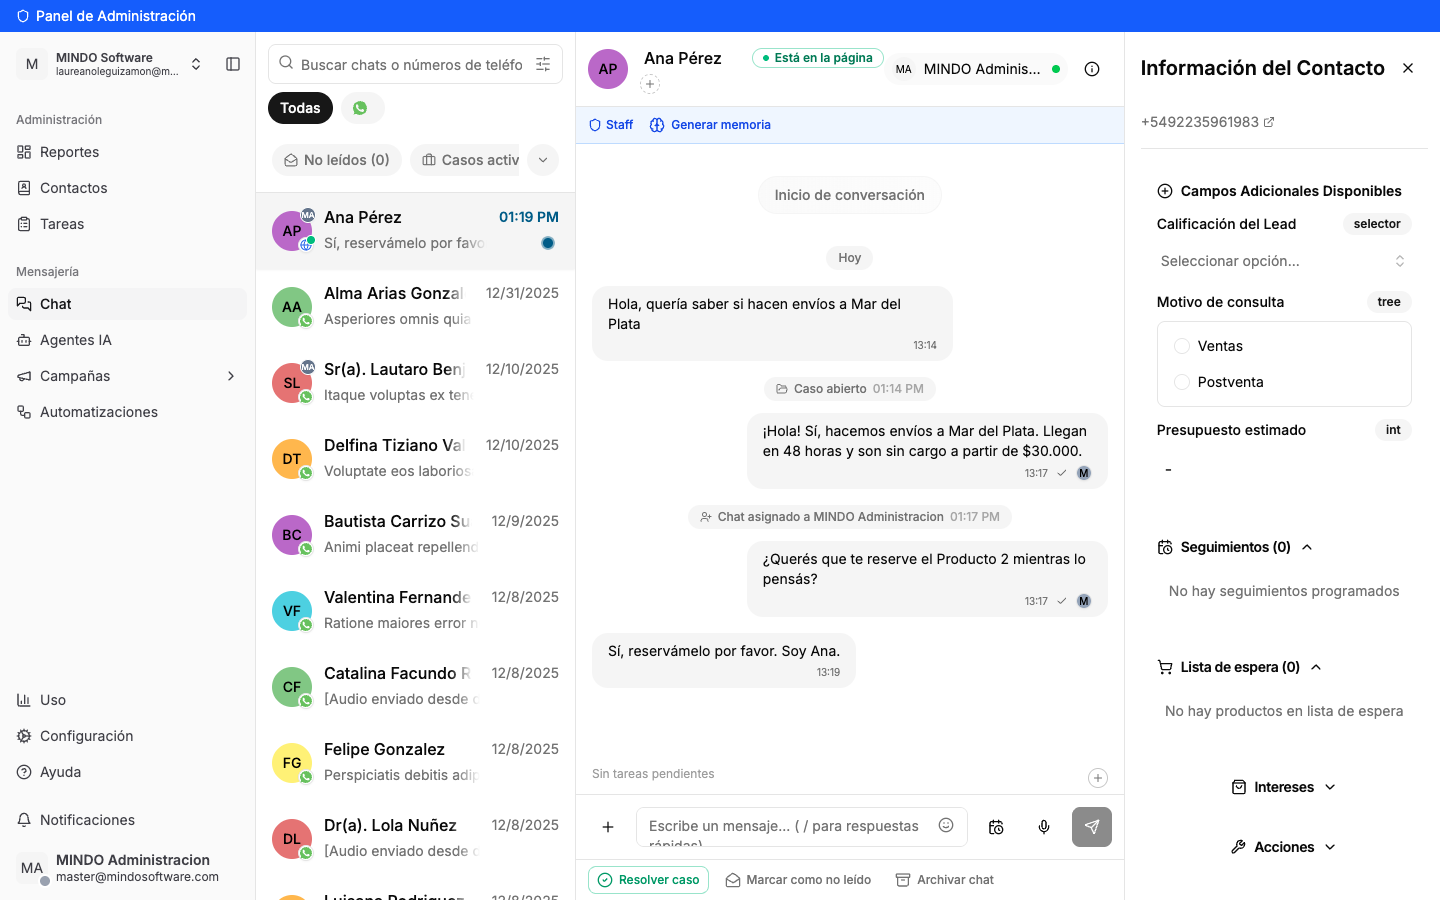1440x900 pixels.
Task: Open Ayuda help page
Action: 128,772
